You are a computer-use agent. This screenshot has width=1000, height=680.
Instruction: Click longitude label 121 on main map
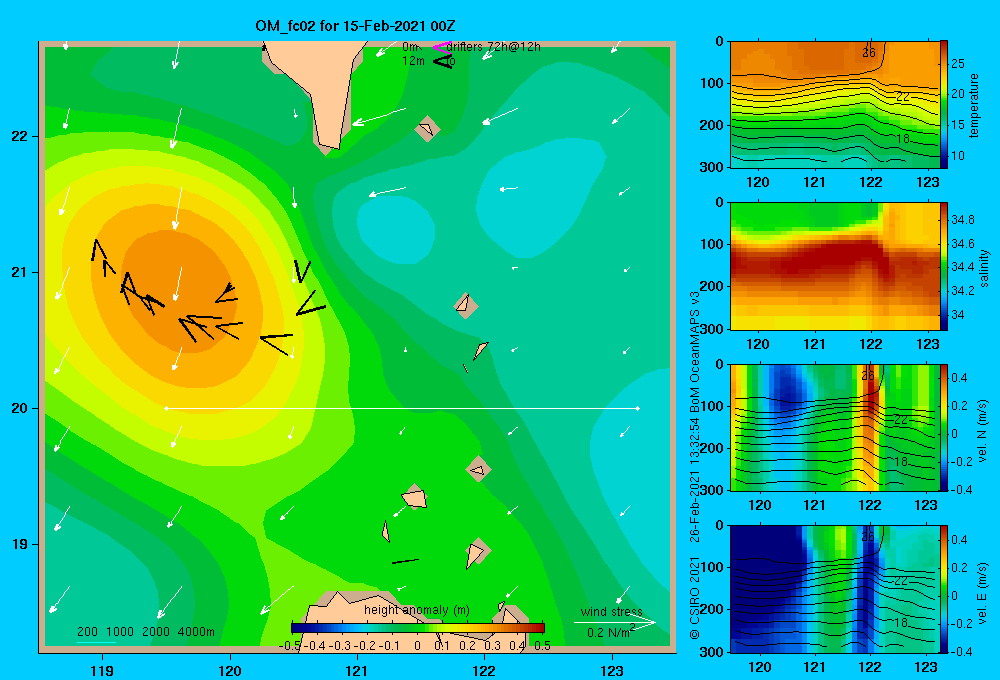point(357,670)
